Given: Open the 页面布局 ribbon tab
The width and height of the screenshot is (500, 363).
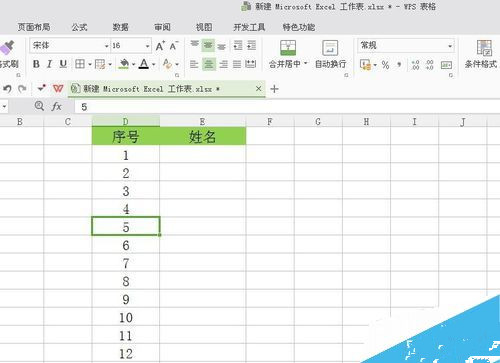Looking at the screenshot, I should 34,27.
